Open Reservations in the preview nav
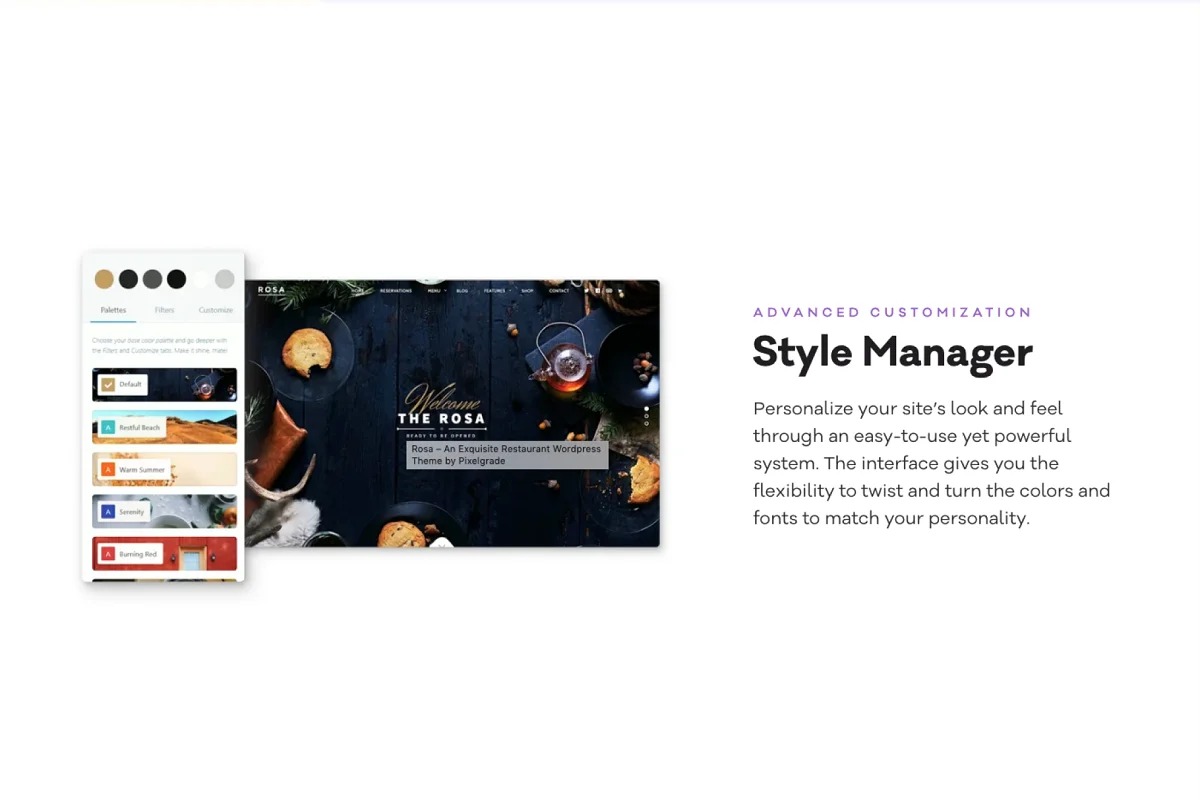This screenshot has height=800, width=1200. 396,291
